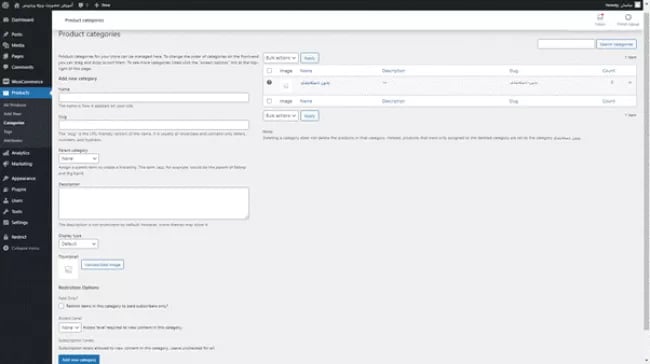The height and width of the screenshot is (364, 650).
Task: Click the Restrict lock icon in the sidebar
Action: pyautogui.click(x=6, y=237)
